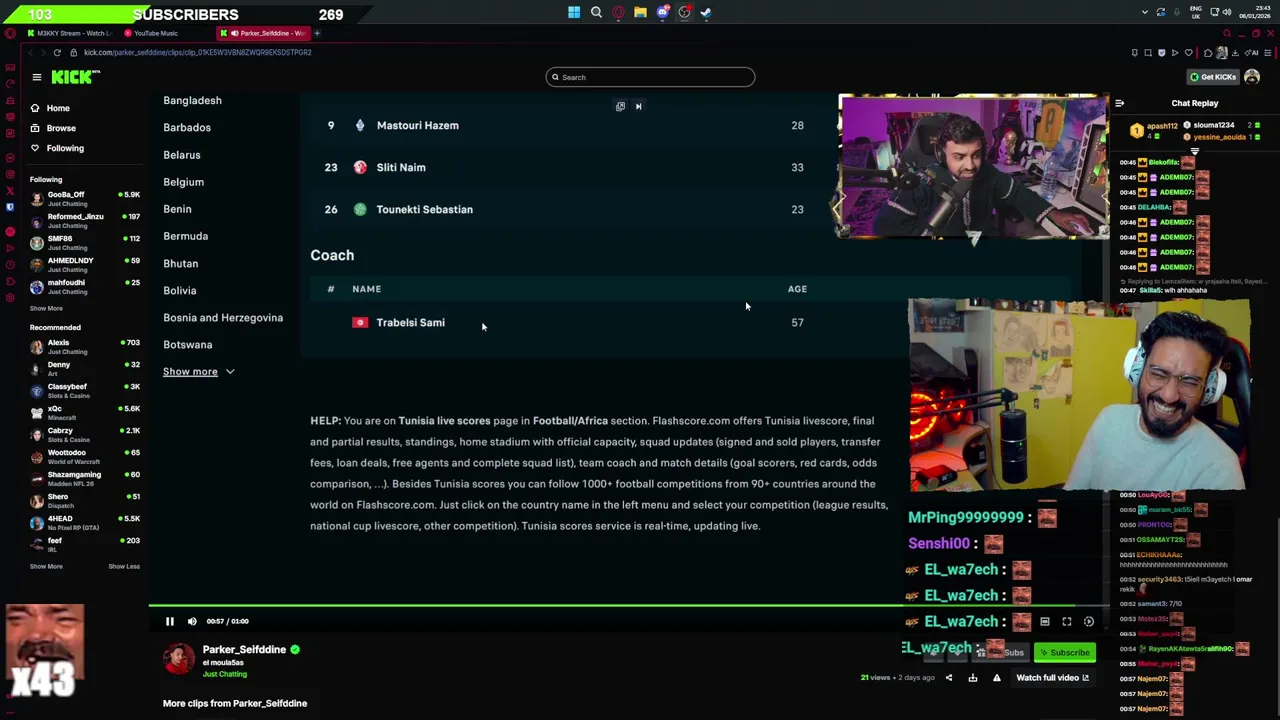Open system volume control in tray

(x=1229, y=12)
